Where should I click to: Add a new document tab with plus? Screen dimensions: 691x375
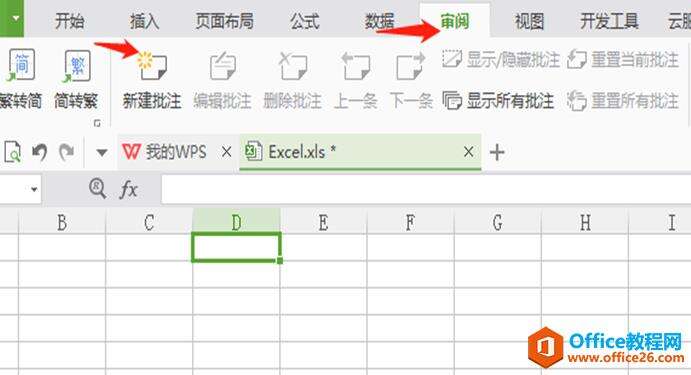point(497,152)
